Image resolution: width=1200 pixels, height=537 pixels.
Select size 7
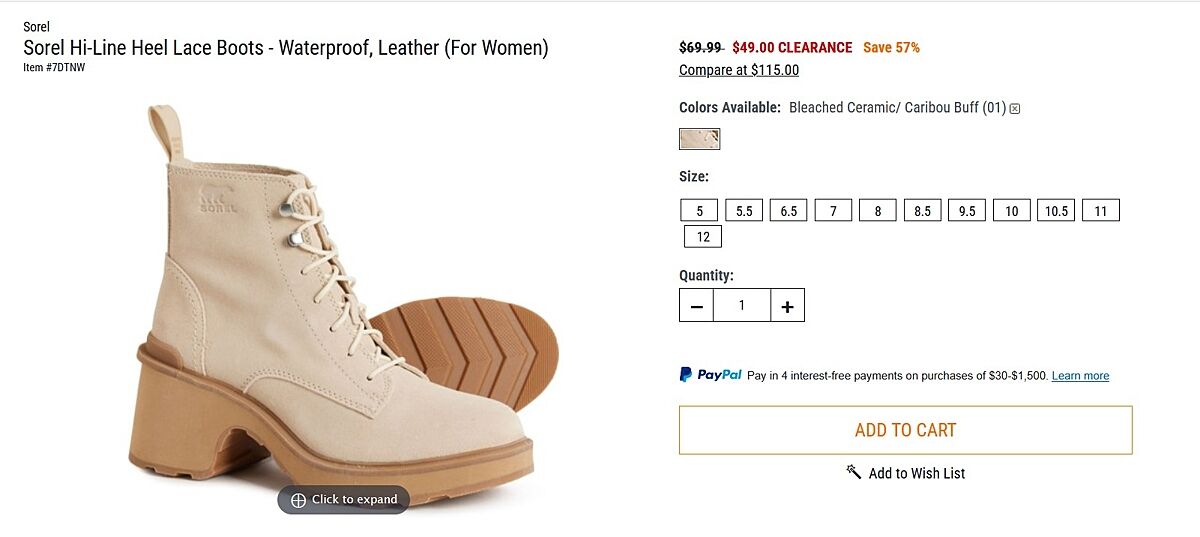833,211
